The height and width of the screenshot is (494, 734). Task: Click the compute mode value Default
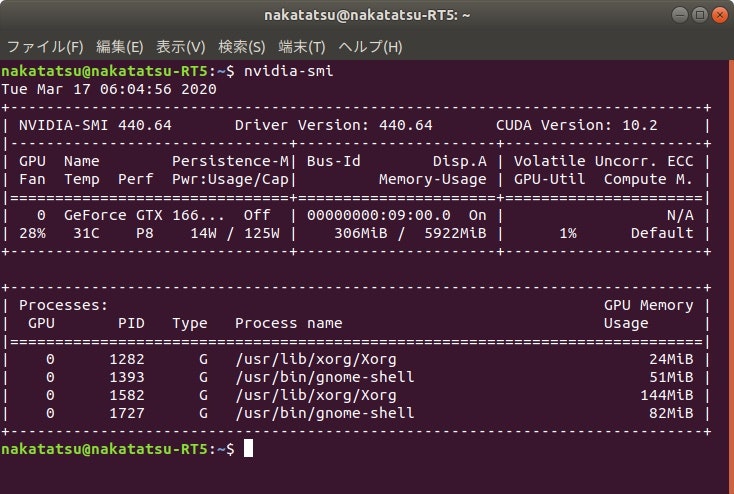pyautogui.click(x=662, y=233)
